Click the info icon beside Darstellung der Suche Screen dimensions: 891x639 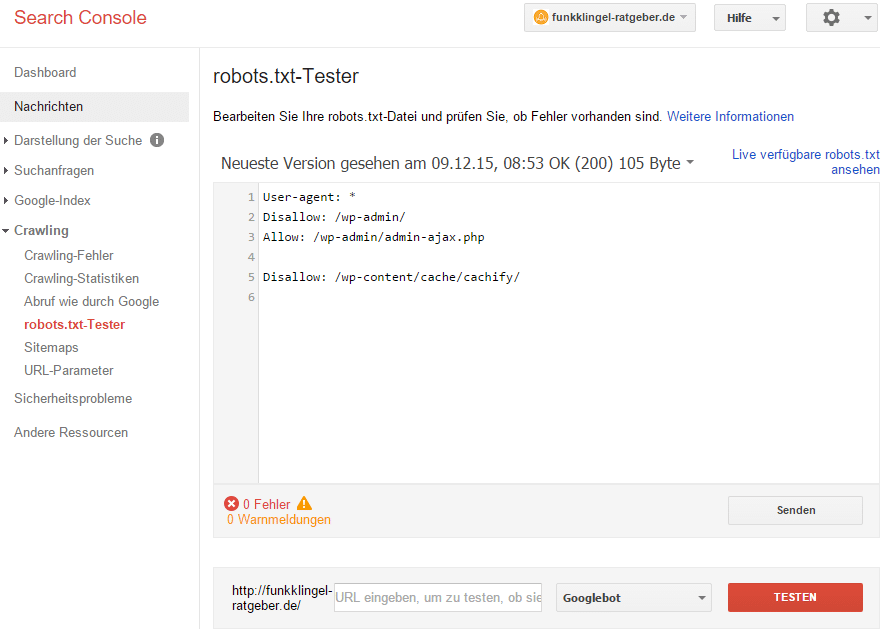[x=157, y=140]
